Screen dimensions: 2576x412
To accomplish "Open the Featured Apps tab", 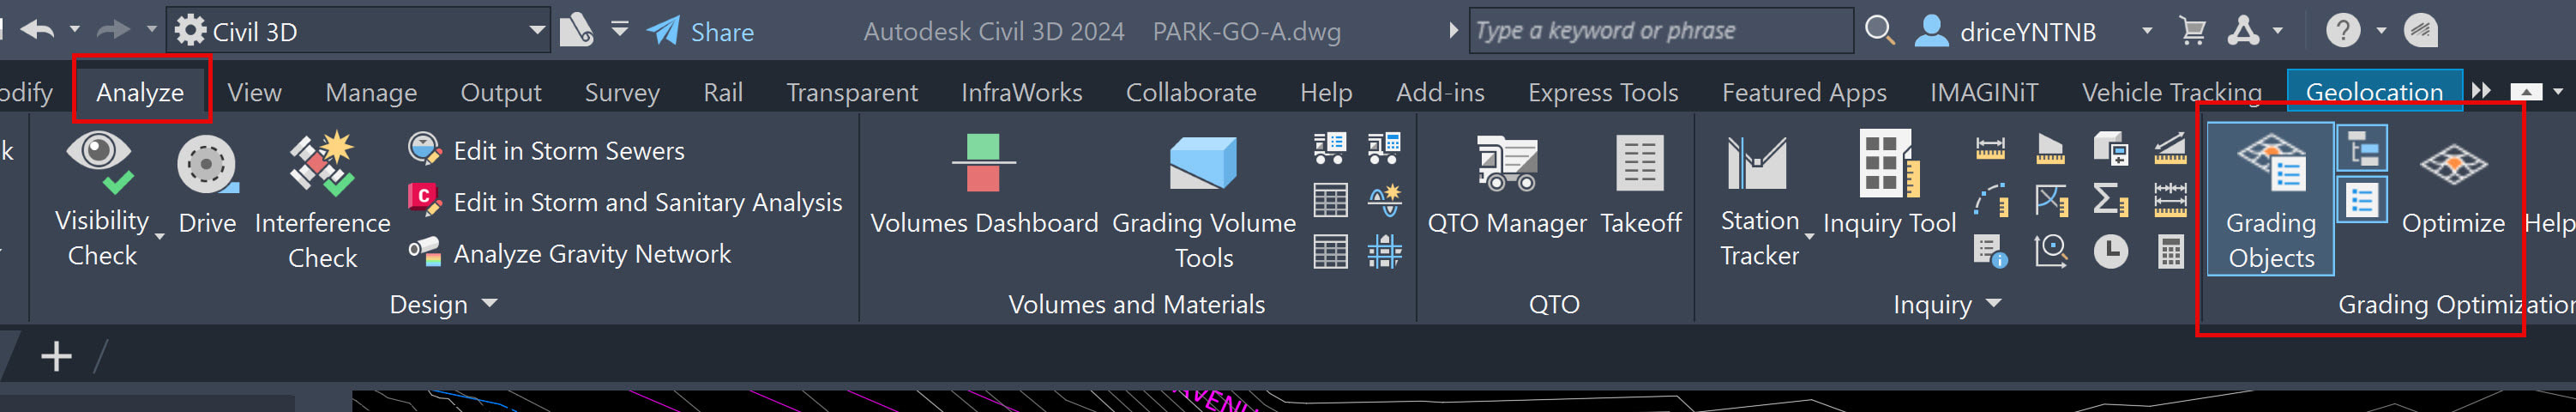I will (x=1804, y=92).
